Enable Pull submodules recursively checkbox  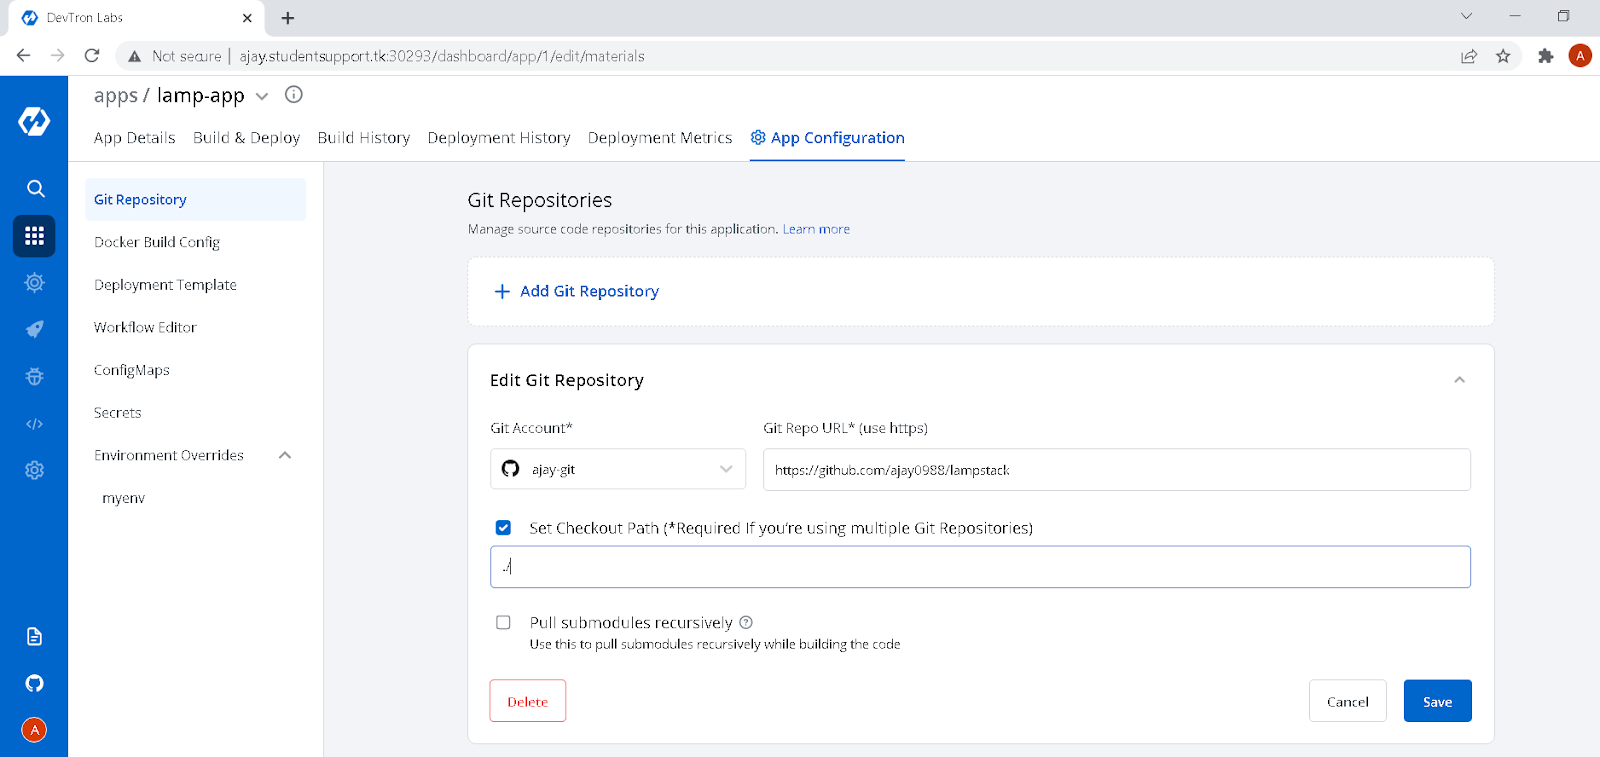(503, 622)
